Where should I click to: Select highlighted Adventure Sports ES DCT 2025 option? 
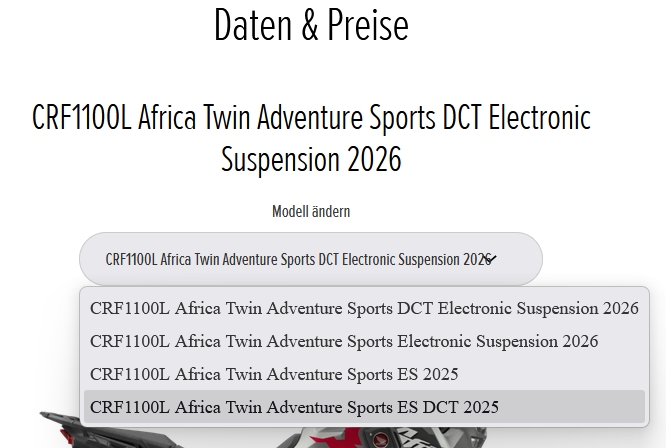pyautogui.click(x=294, y=407)
